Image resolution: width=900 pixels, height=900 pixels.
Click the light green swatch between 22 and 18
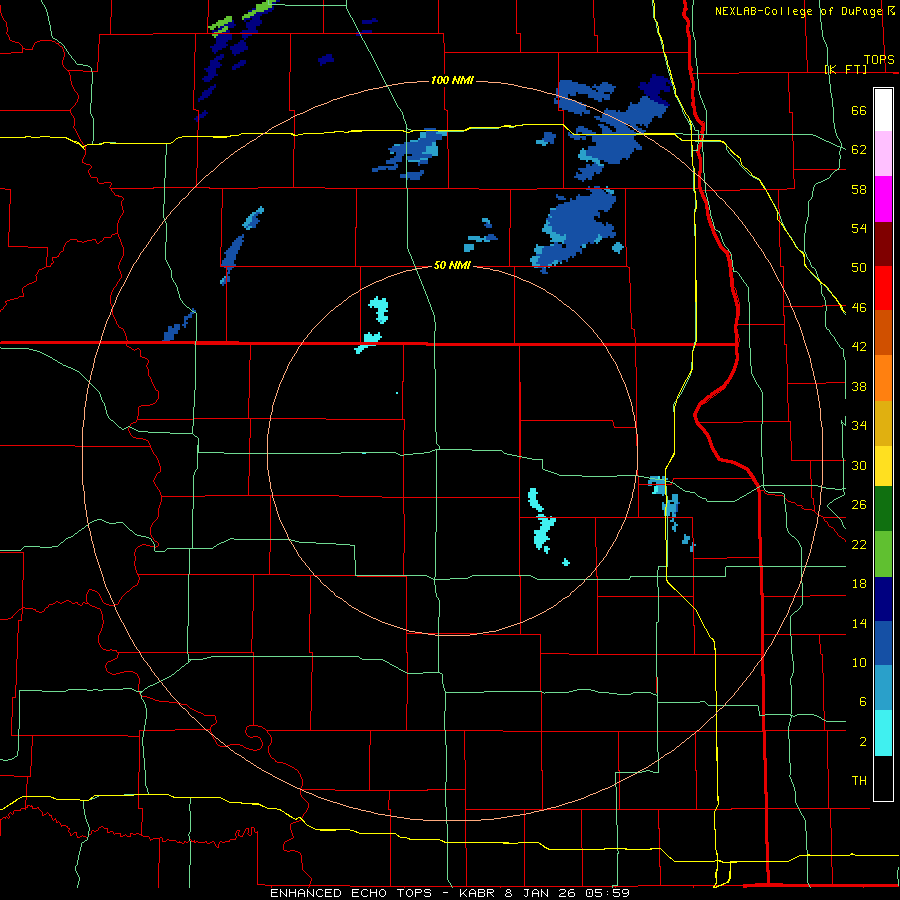click(x=883, y=554)
